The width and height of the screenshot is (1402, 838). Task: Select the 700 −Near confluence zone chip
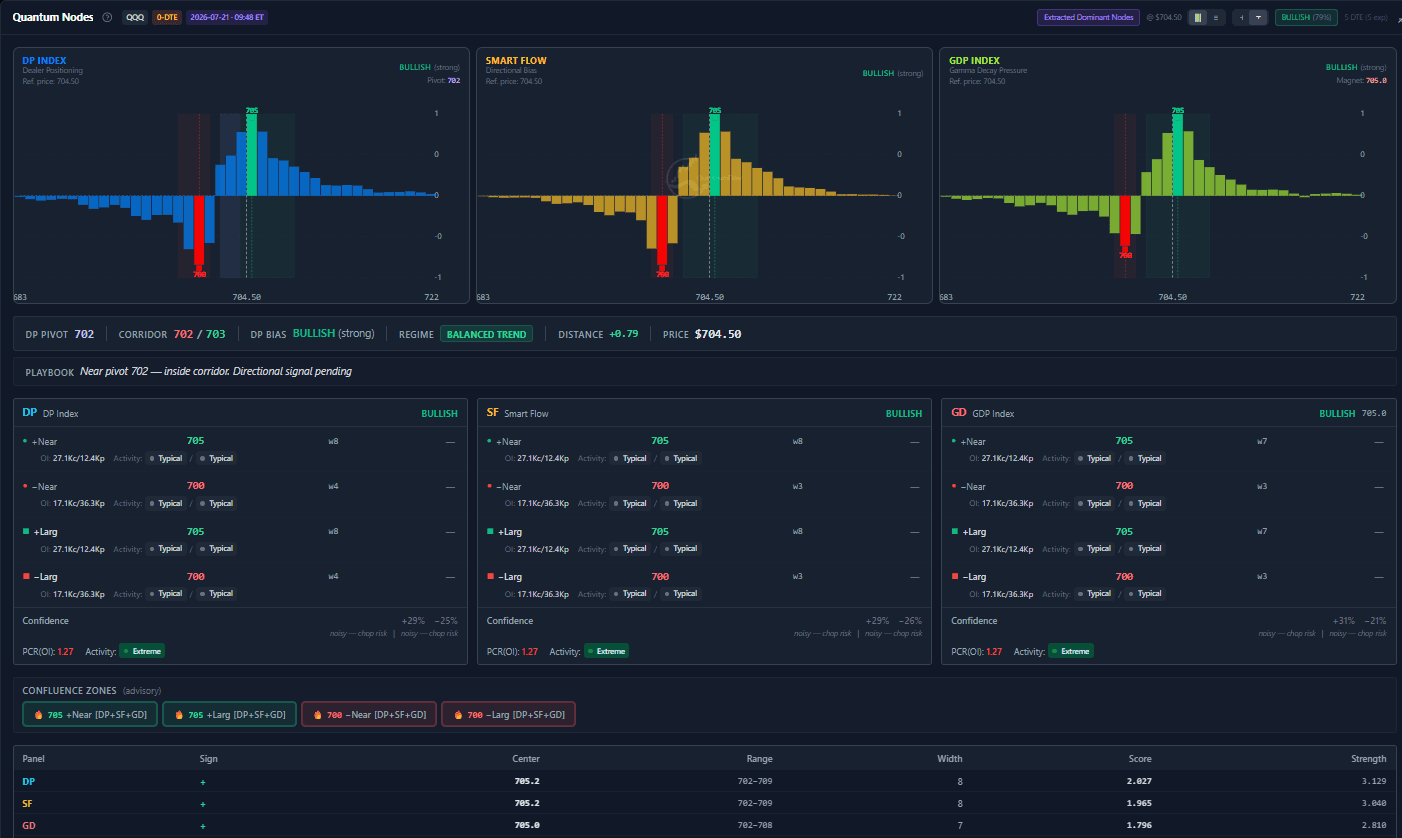(x=369, y=715)
